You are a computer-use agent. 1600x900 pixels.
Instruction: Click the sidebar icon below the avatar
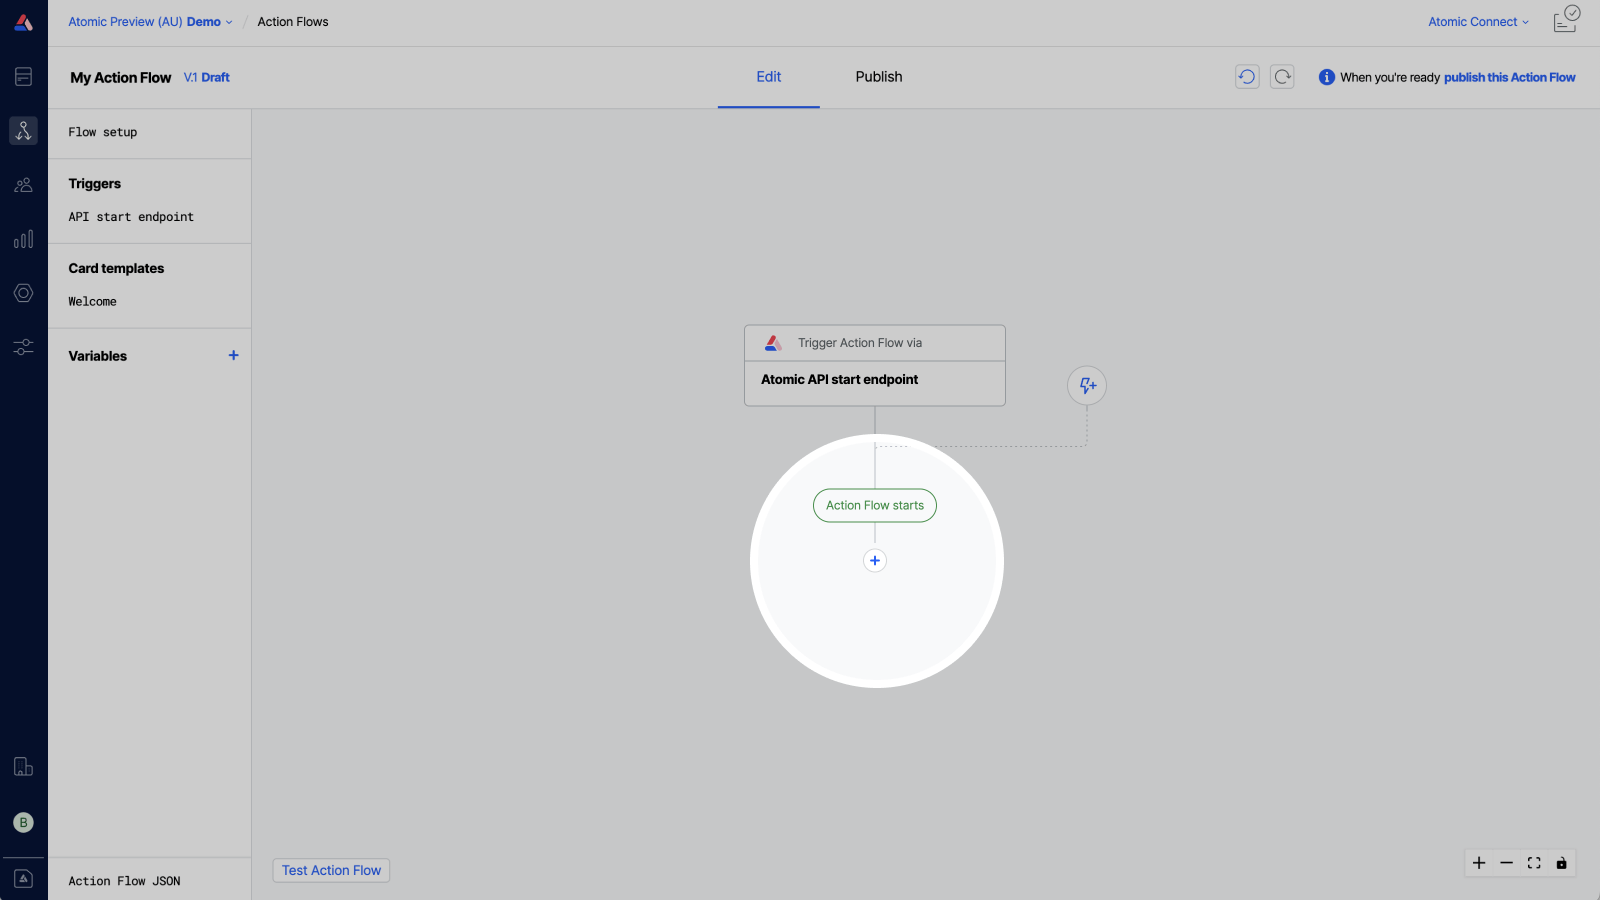point(24,879)
